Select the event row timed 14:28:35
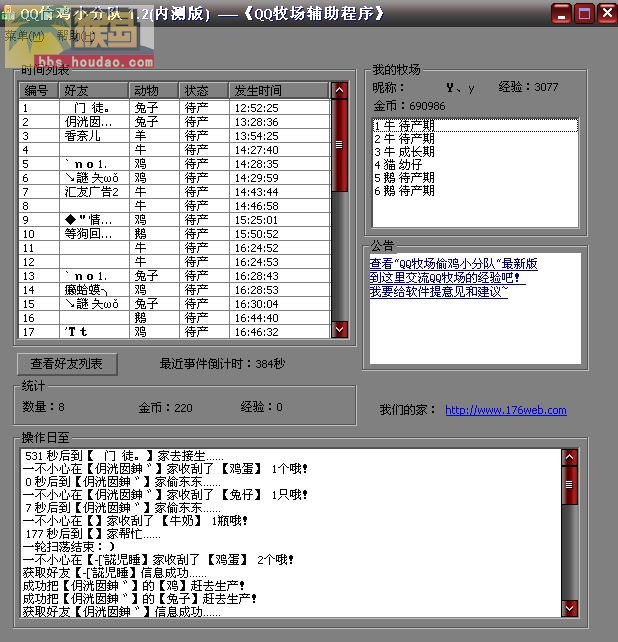The image size is (618, 642). coord(174,164)
